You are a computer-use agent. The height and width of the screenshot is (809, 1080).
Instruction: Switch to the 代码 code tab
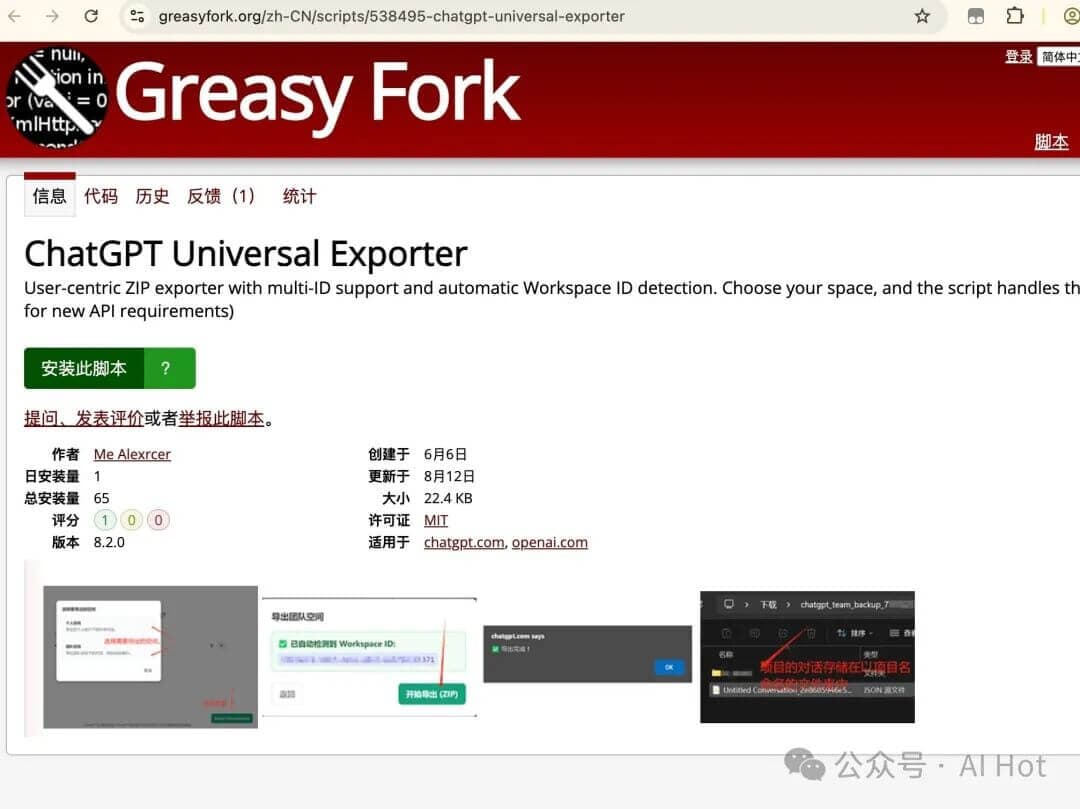pos(100,196)
